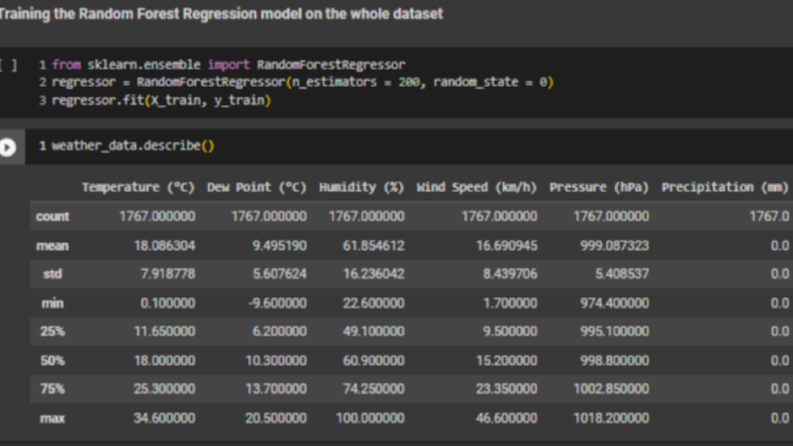
Task: Click 25% wind speed value 9.500000
Action: (x=510, y=332)
